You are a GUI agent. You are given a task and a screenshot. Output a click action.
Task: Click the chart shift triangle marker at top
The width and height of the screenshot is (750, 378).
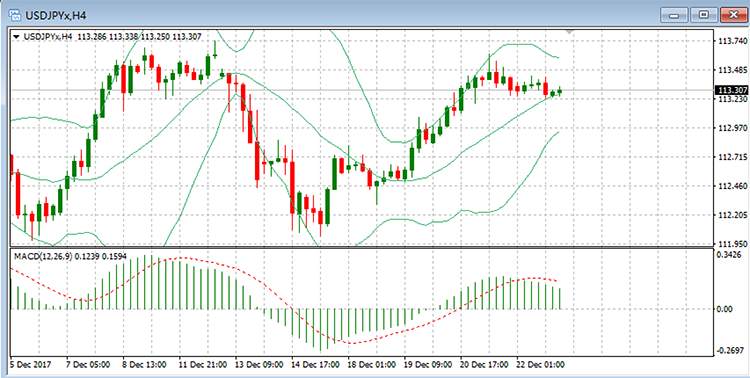point(569,33)
